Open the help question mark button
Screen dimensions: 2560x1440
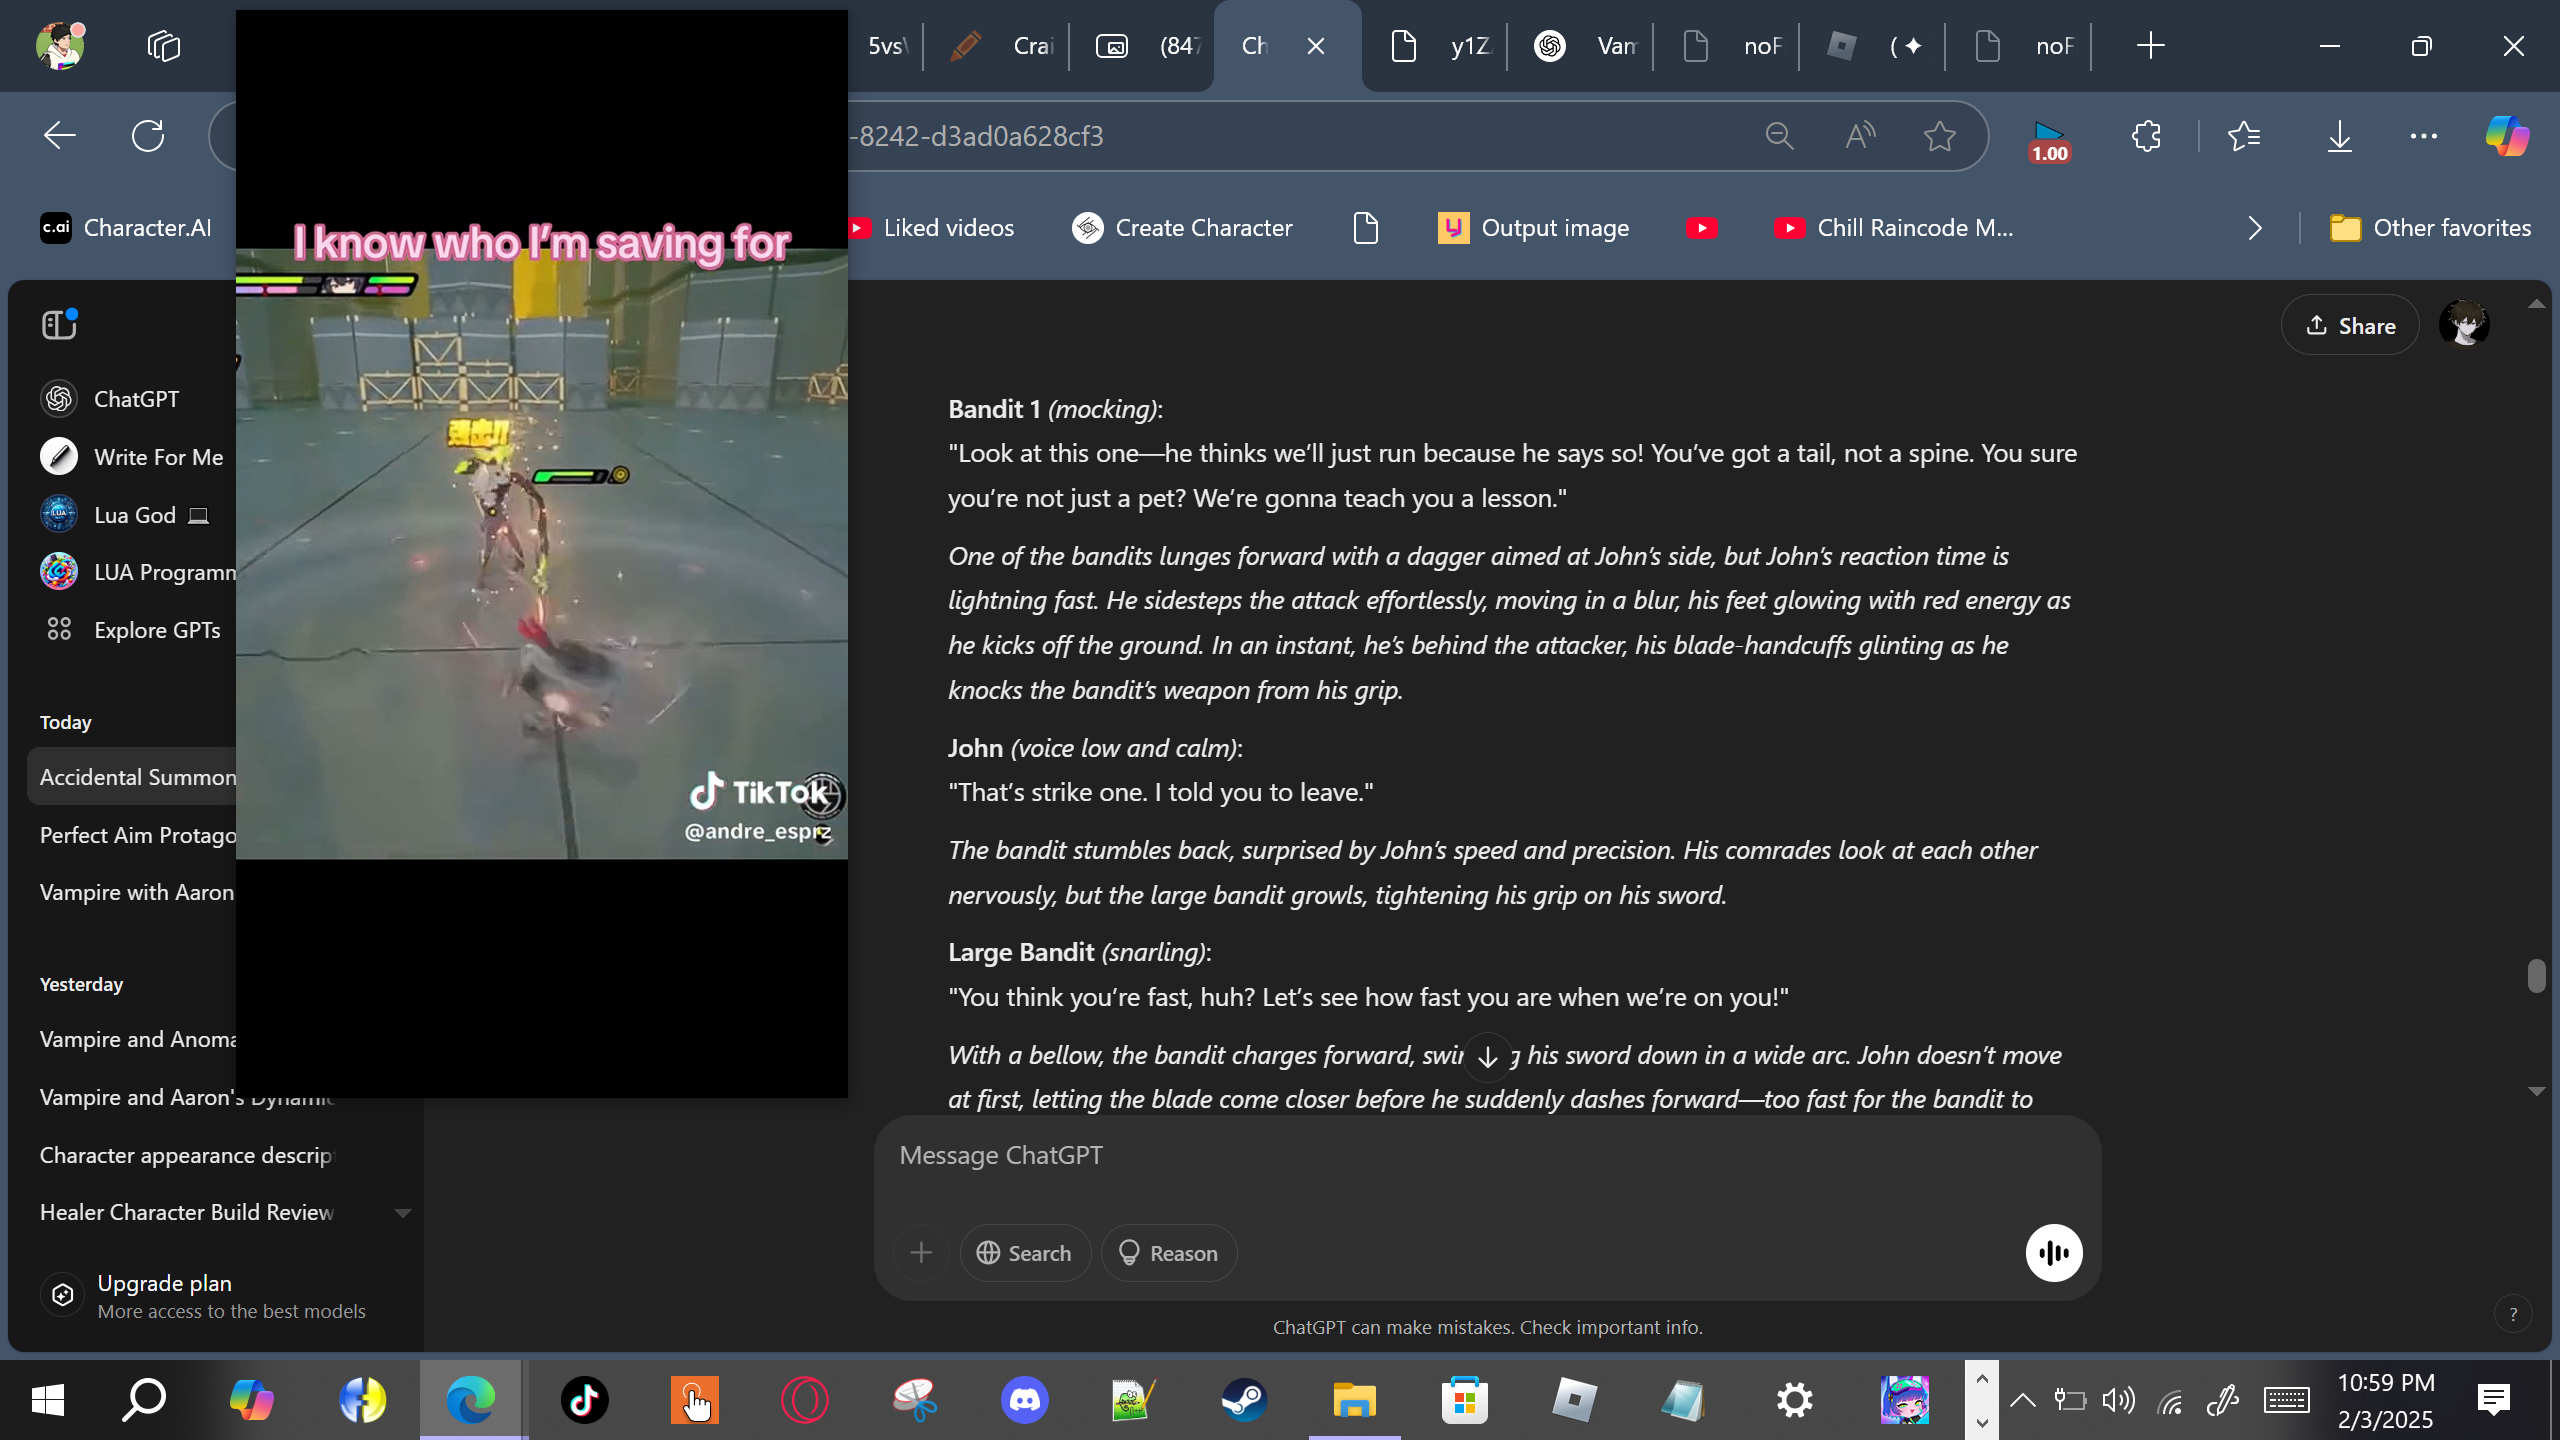2513,1315
